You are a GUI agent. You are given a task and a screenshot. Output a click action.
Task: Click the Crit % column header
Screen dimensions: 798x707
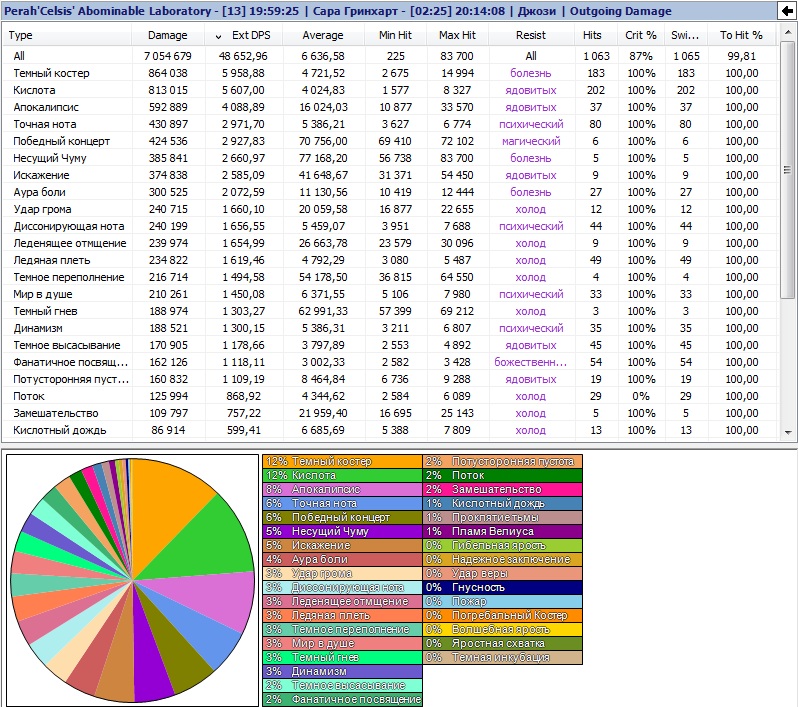pyautogui.click(x=641, y=35)
